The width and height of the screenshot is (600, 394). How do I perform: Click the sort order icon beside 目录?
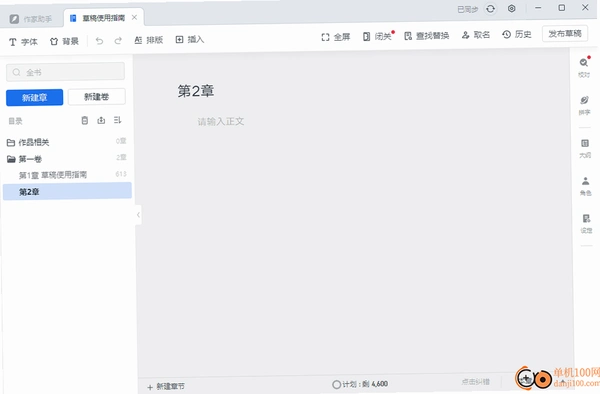(x=117, y=120)
